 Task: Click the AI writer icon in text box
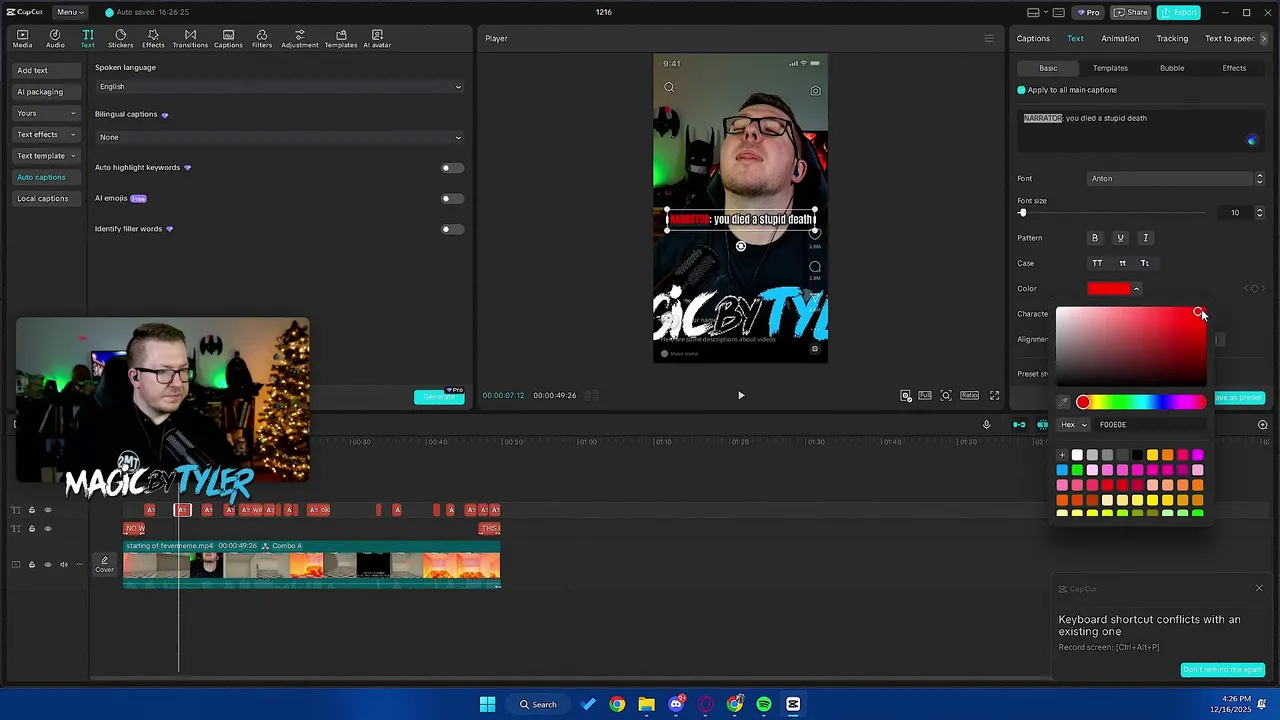click(1251, 140)
